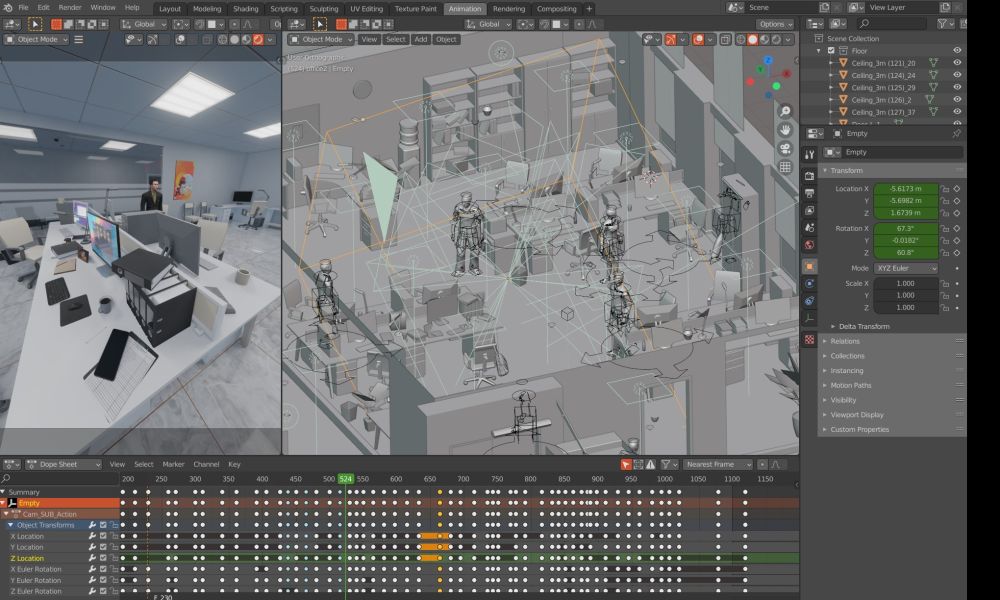Click the current frame 524 marker
This screenshot has height=600, width=1000.
click(346, 479)
